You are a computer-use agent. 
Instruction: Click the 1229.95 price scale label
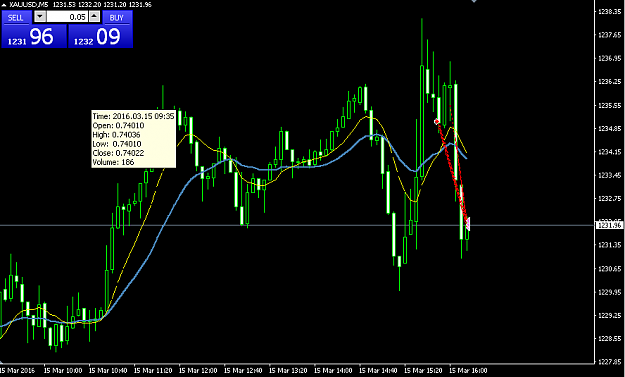[x=609, y=292]
